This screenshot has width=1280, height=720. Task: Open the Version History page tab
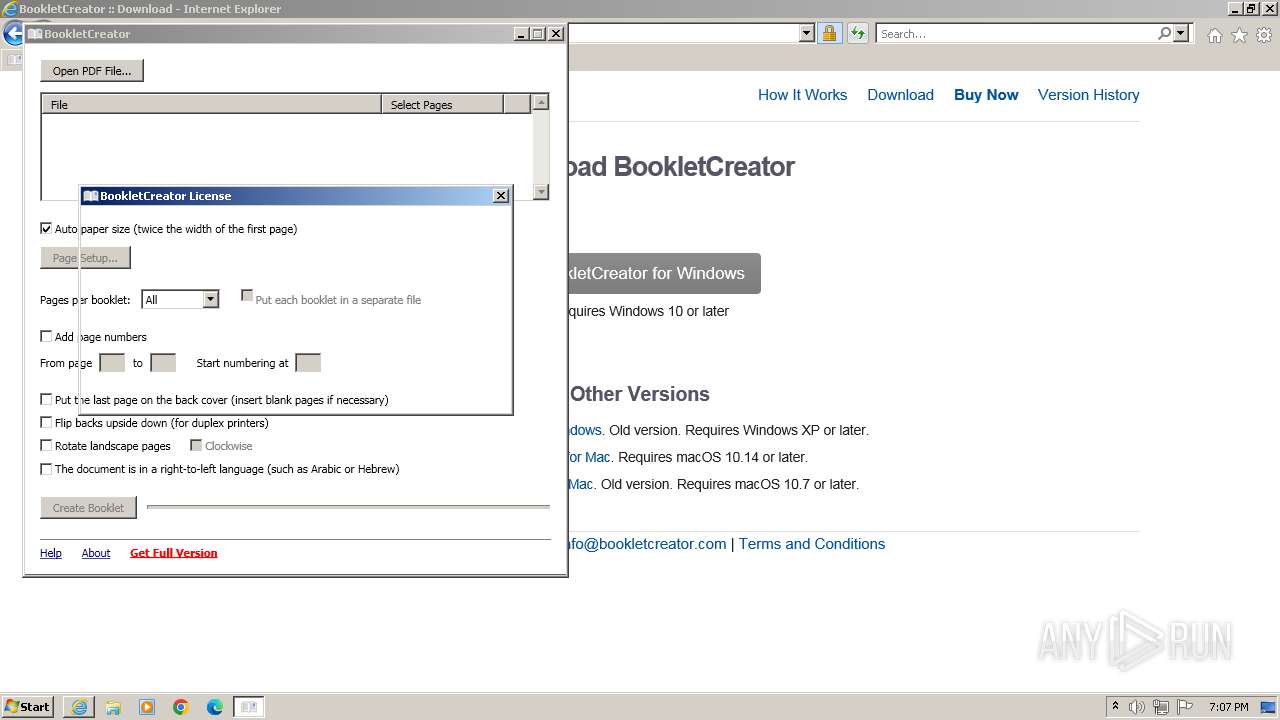click(1088, 95)
